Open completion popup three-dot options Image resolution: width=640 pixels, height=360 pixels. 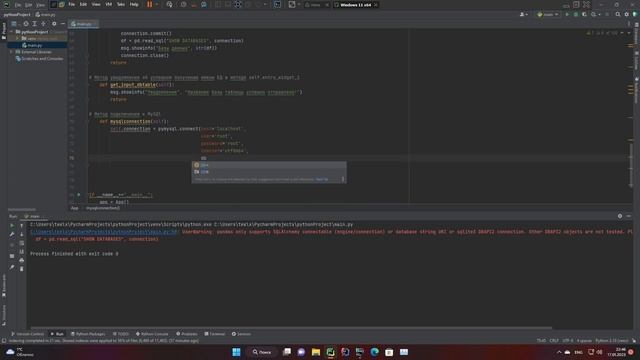click(x=343, y=179)
